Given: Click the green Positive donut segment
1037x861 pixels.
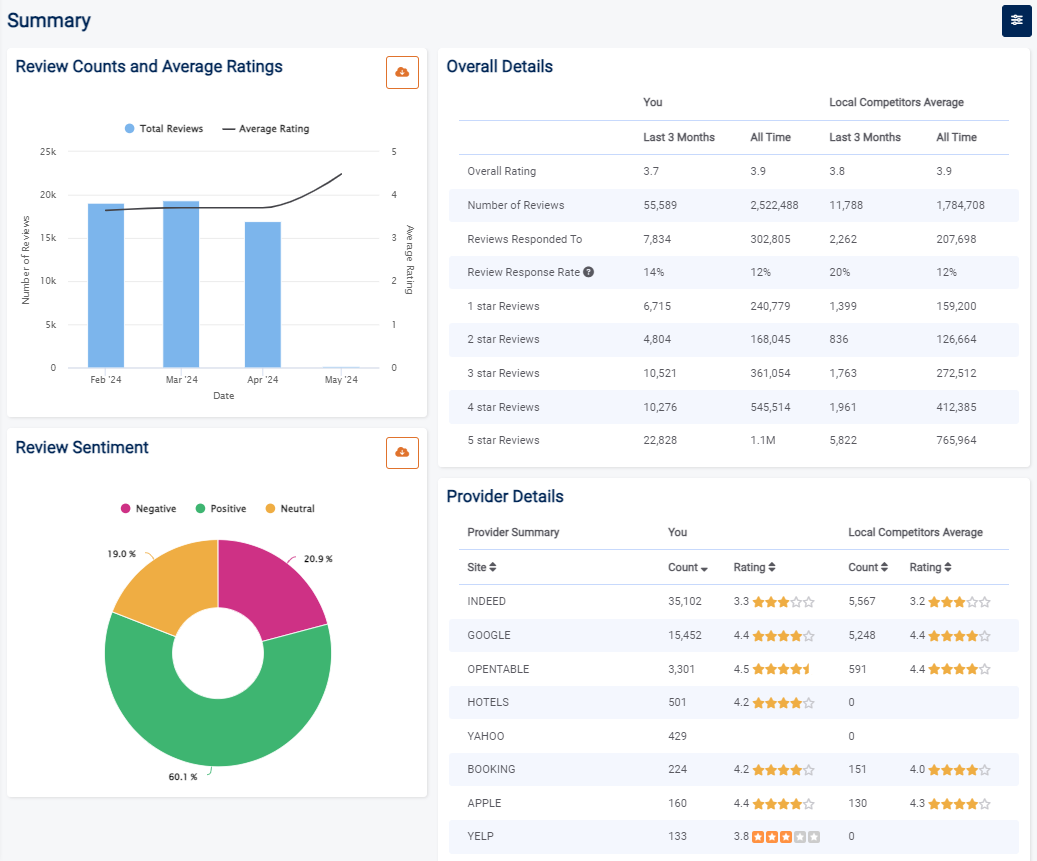Looking at the screenshot, I should 220,732.
